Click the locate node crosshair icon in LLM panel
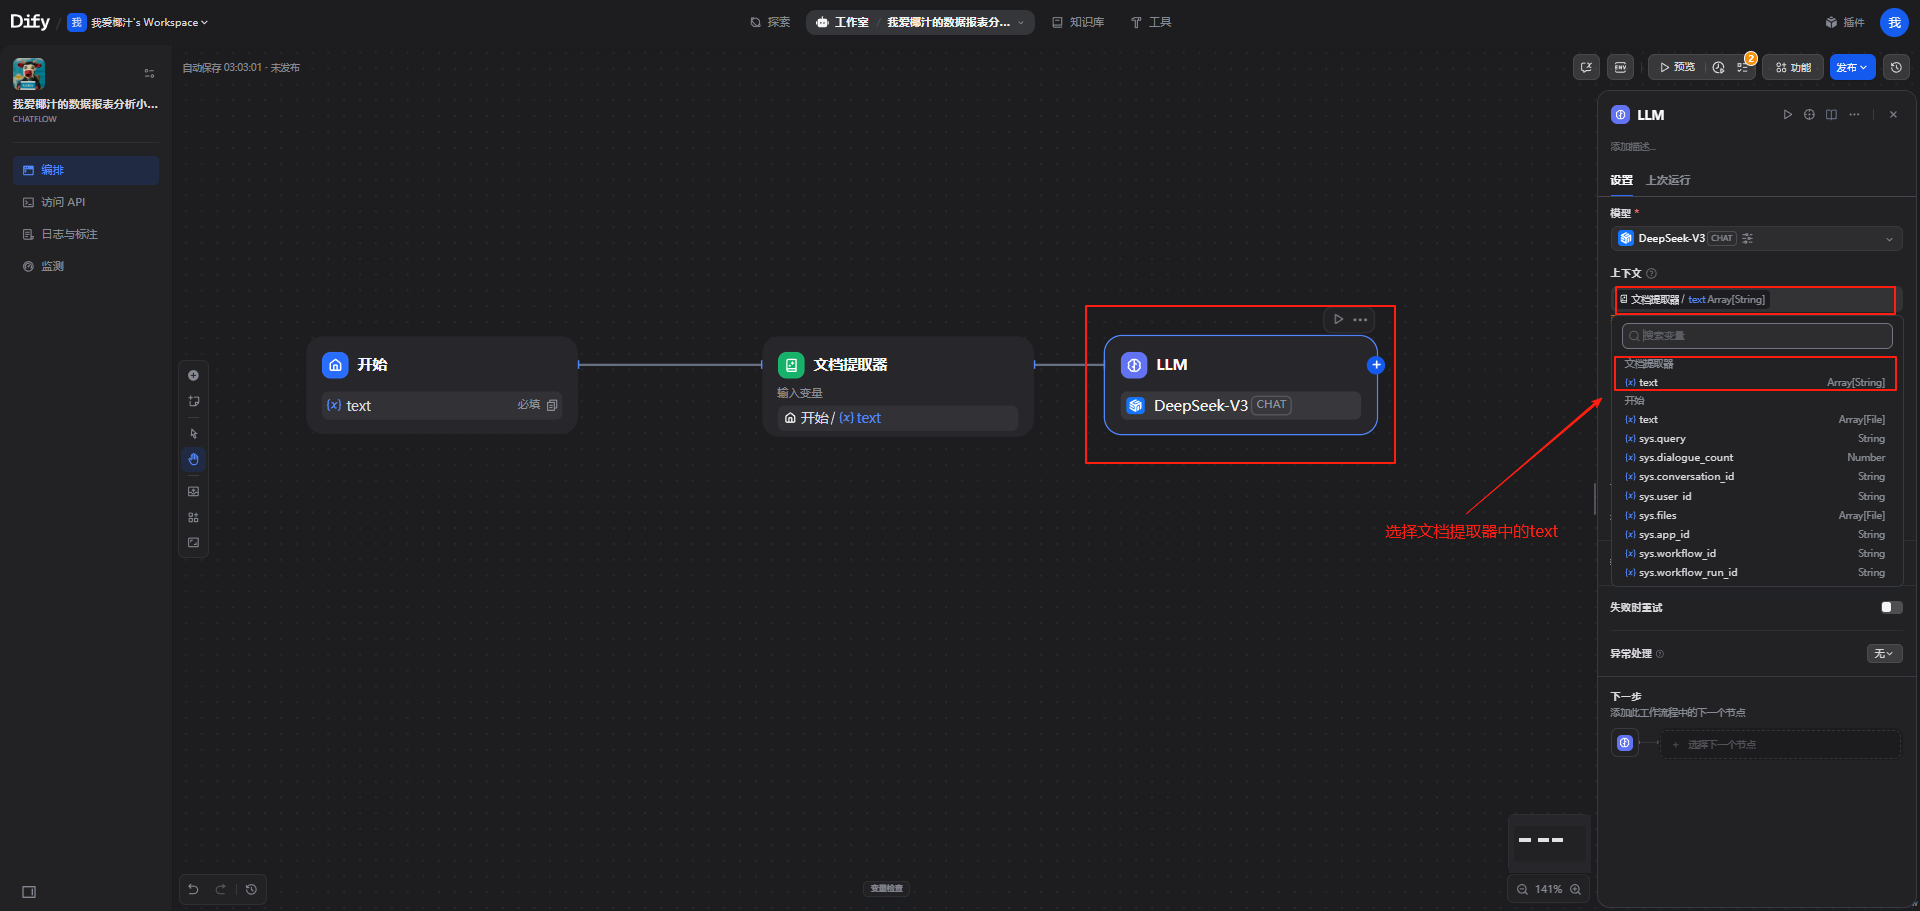This screenshot has height=911, width=1920. (1809, 115)
